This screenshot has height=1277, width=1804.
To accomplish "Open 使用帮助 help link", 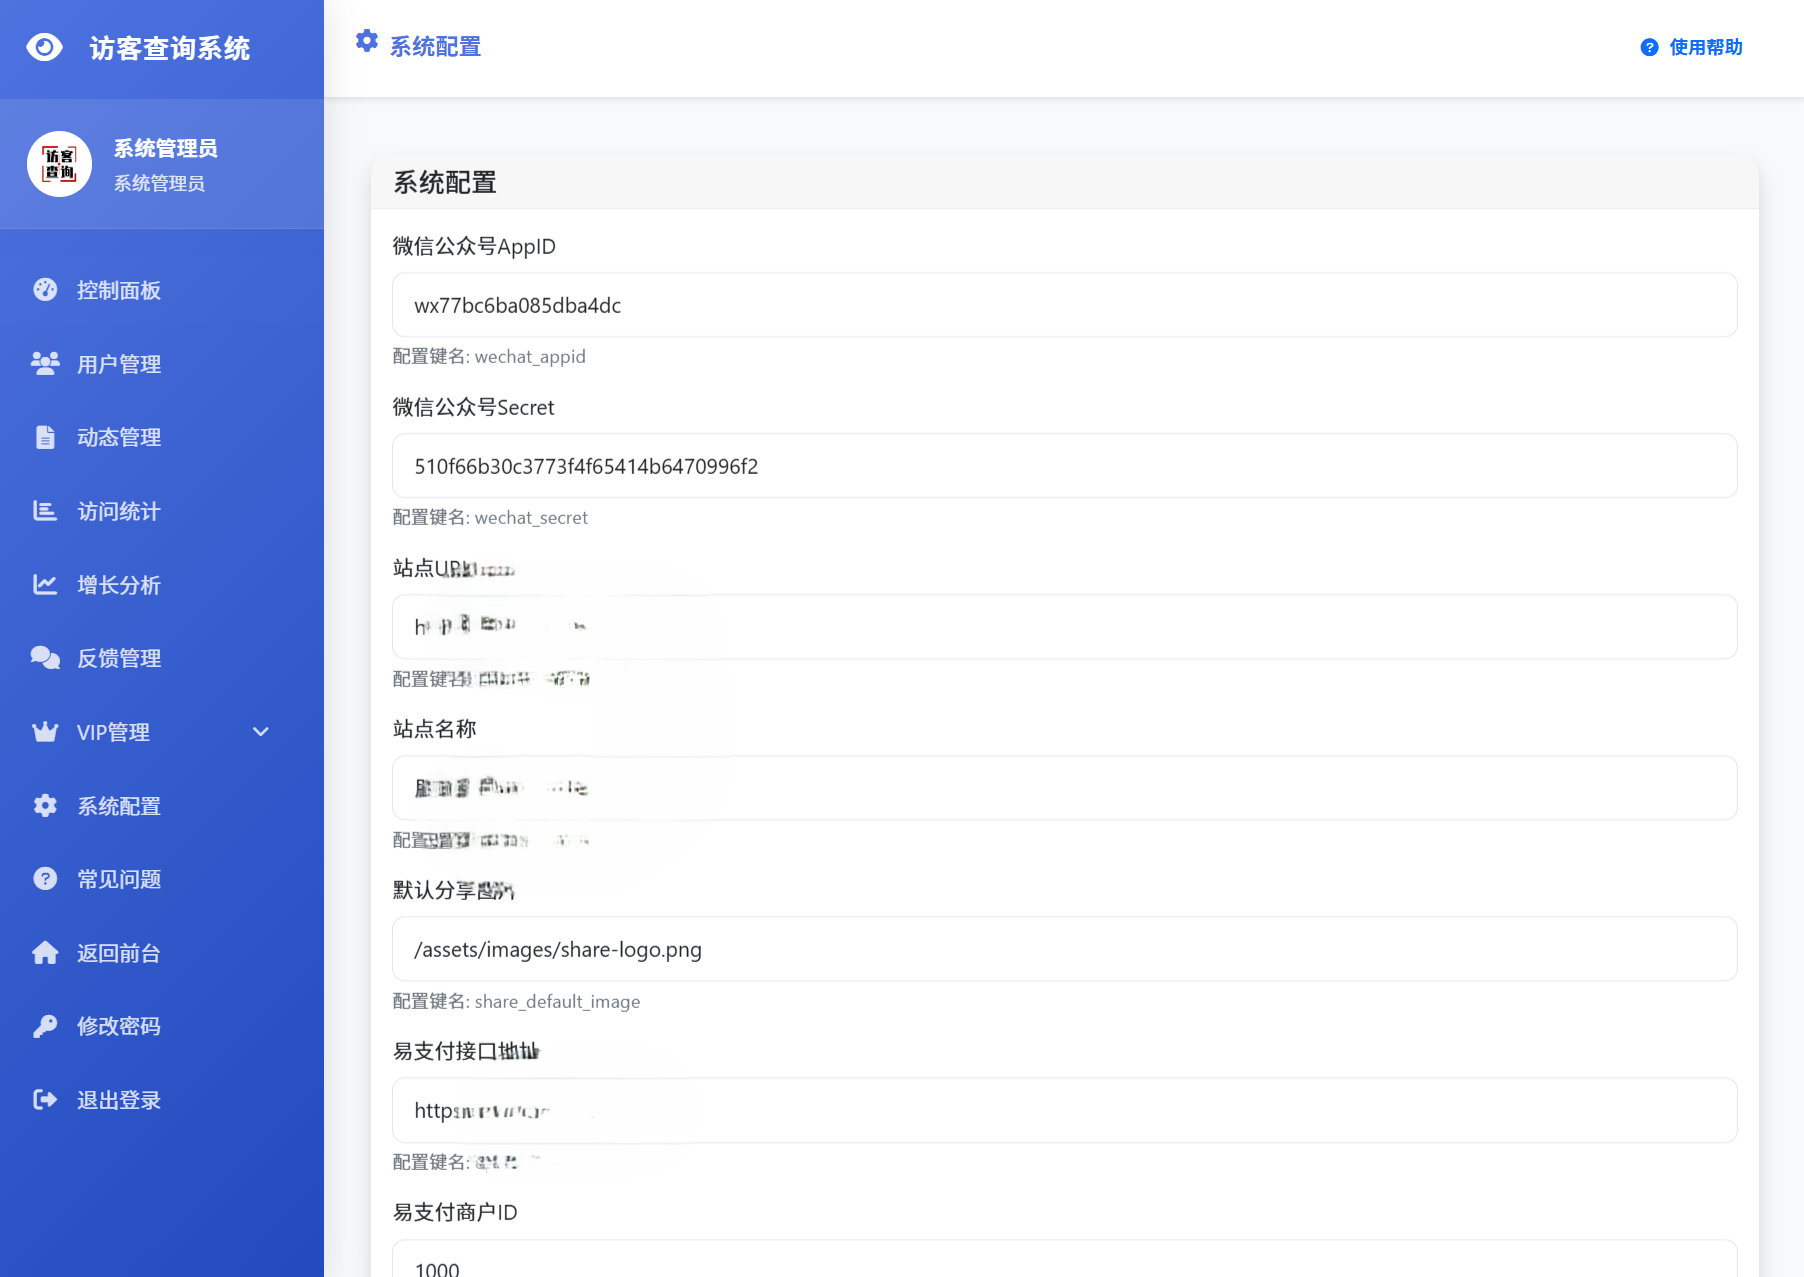I will coord(1692,47).
